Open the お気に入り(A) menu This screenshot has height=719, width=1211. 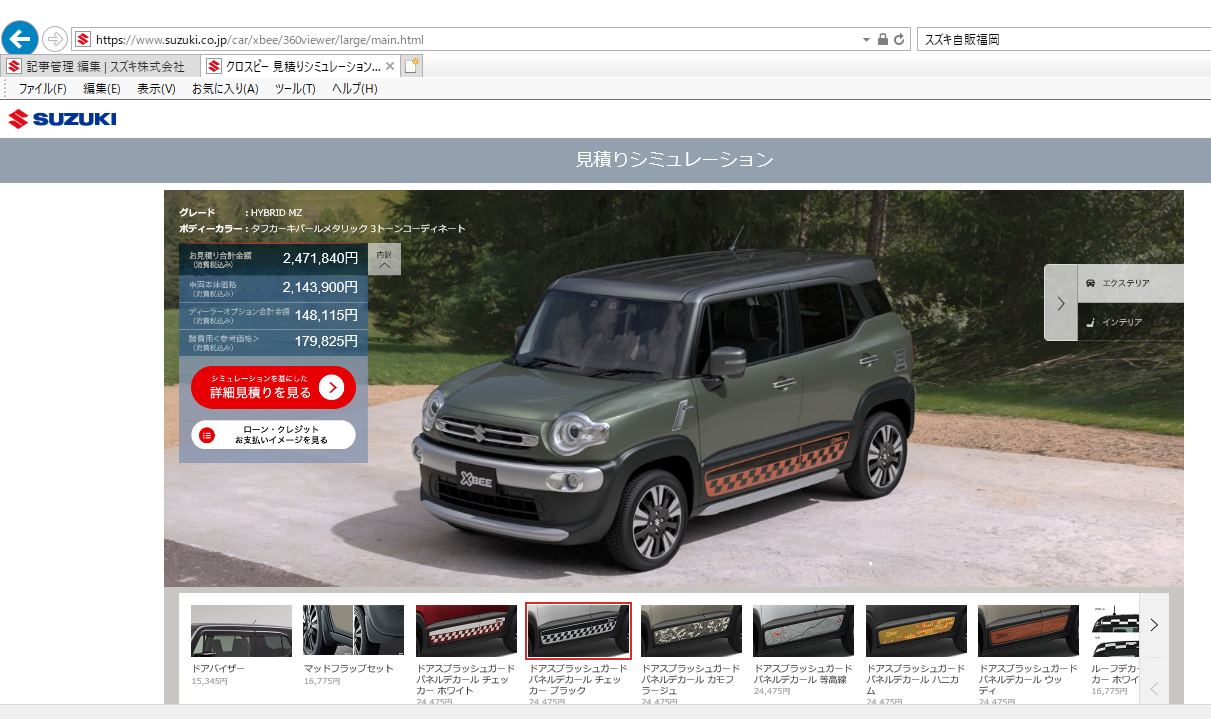225,89
